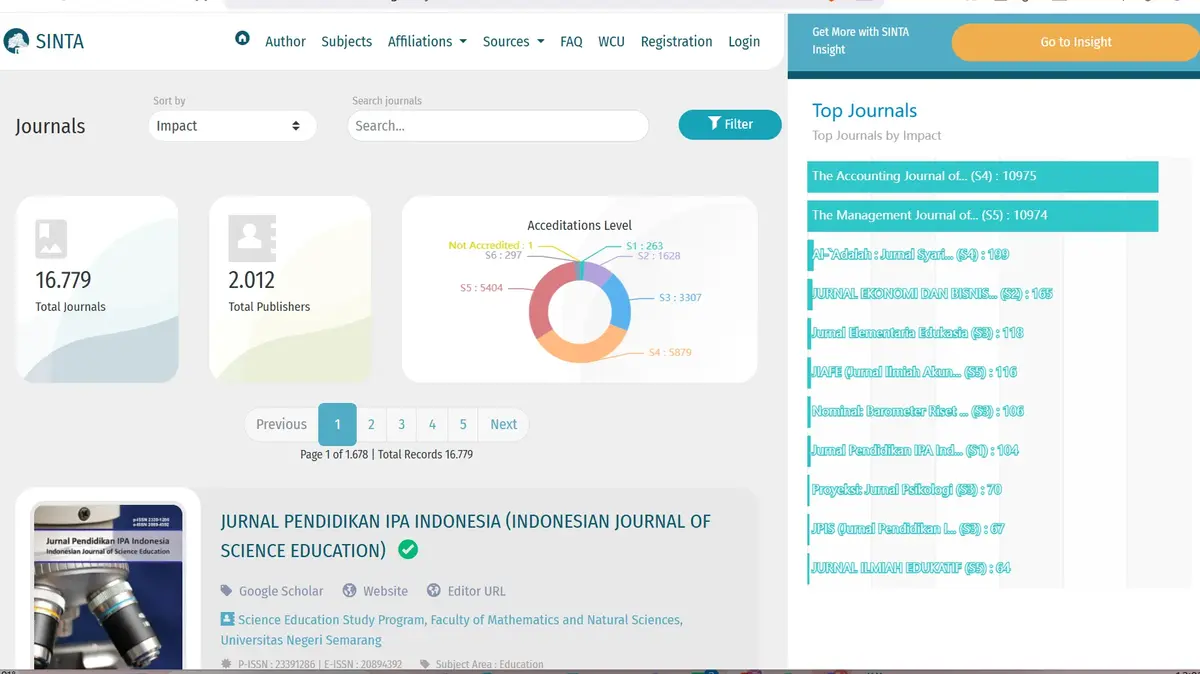Click the JIAFE (Jurnal Ilmiah Akun... entry

[912, 372]
